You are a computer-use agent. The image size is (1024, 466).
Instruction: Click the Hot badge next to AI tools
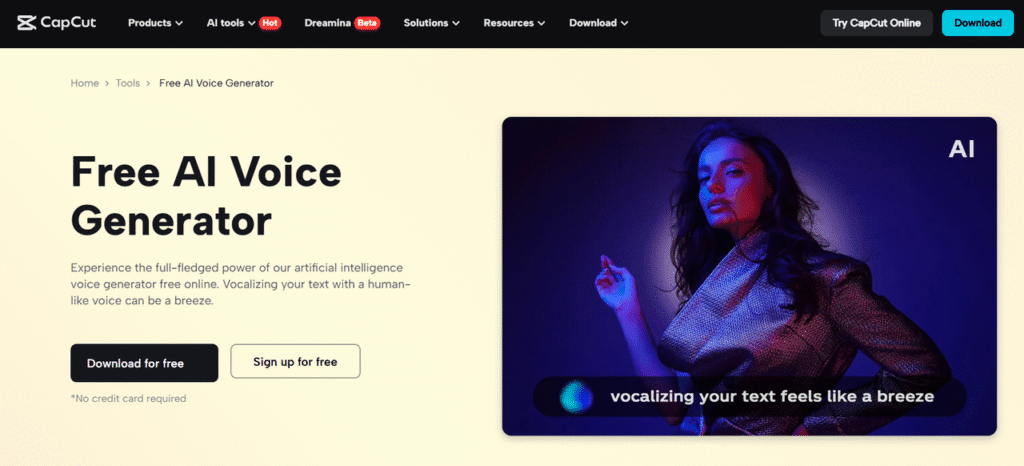click(270, 23)
